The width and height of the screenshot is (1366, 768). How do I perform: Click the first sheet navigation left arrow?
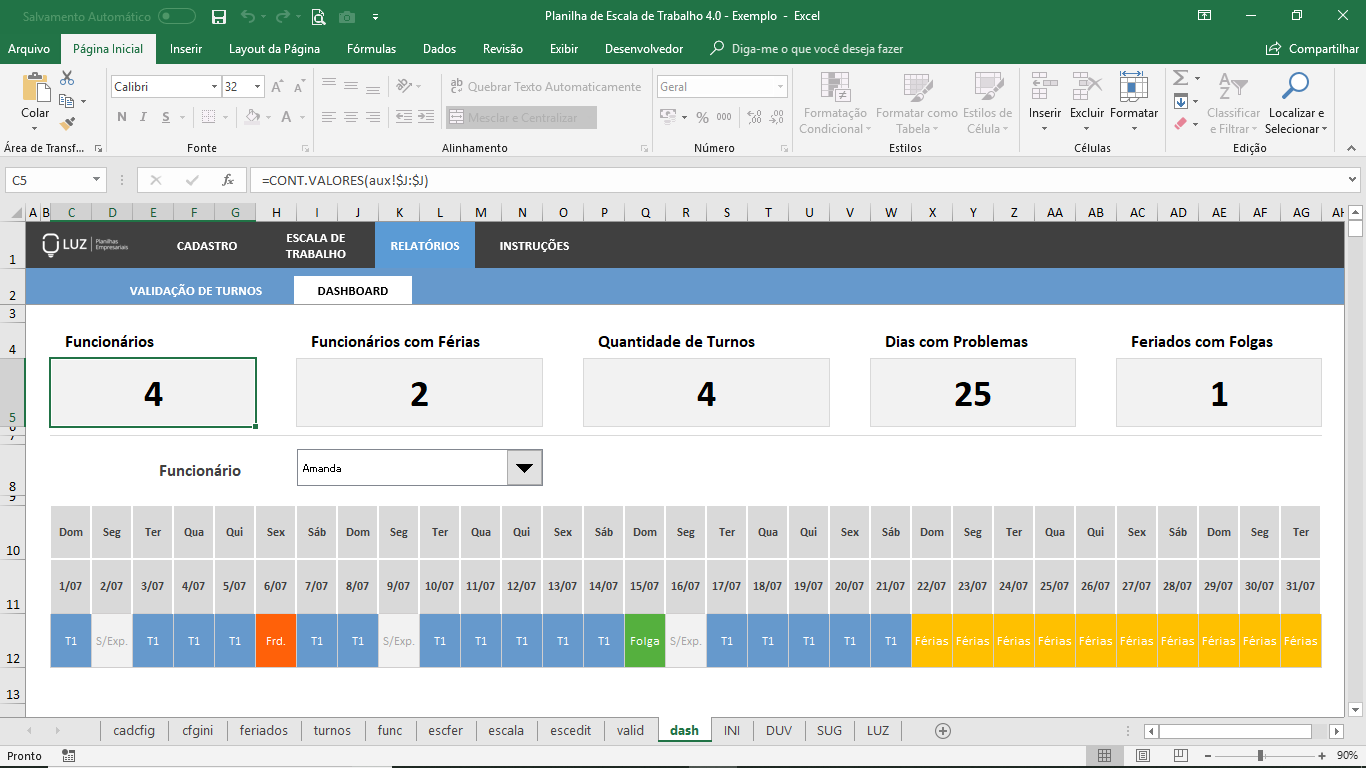[x=28, y=731]
